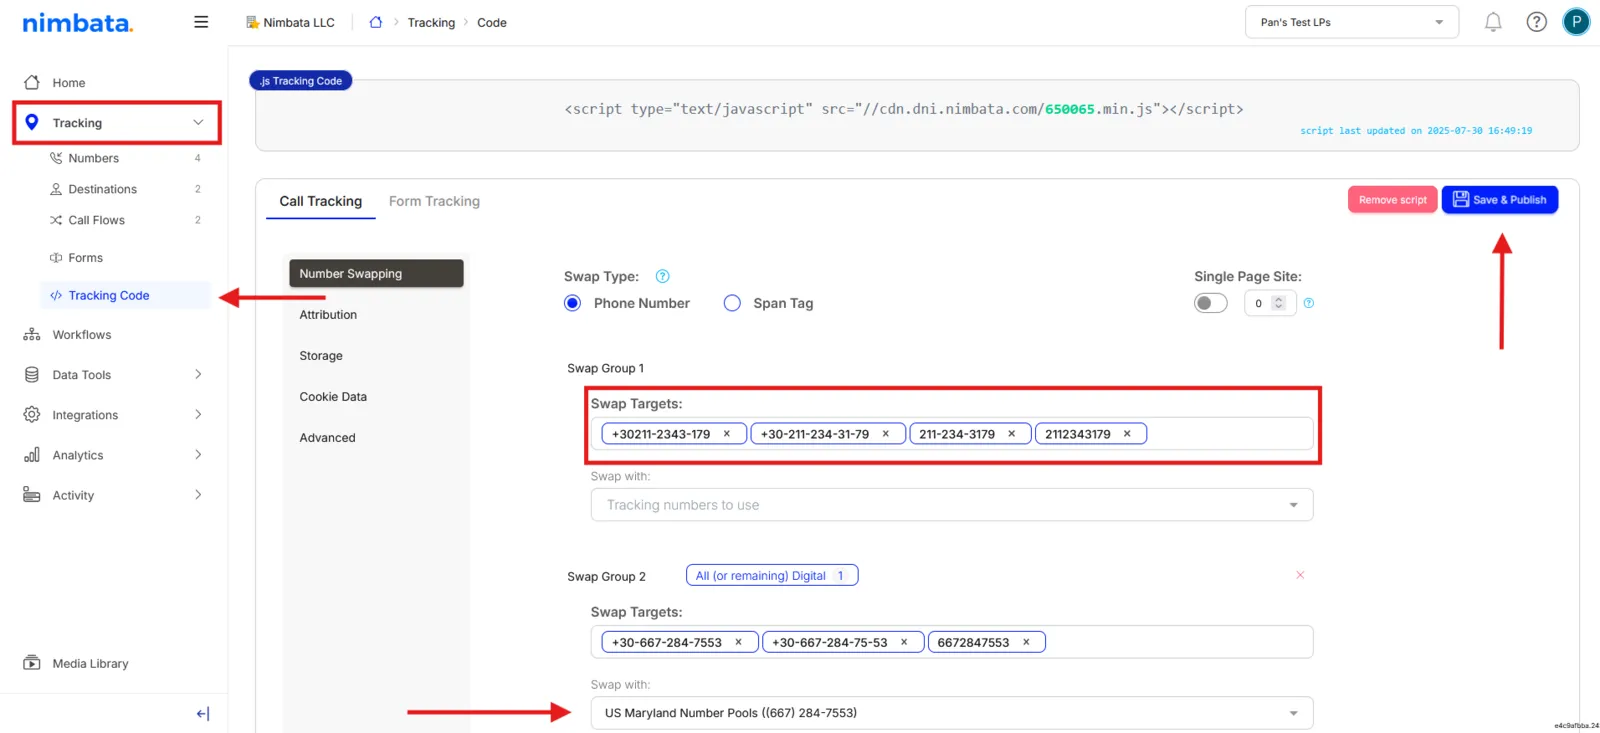This screenshot has width=1600, height=733.
Task: Click the Tracking breadcrumb link
Action: [431, 22]
